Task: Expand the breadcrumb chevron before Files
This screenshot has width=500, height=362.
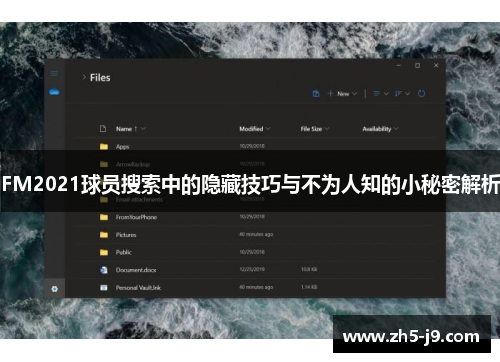Action: click(84, 77)
